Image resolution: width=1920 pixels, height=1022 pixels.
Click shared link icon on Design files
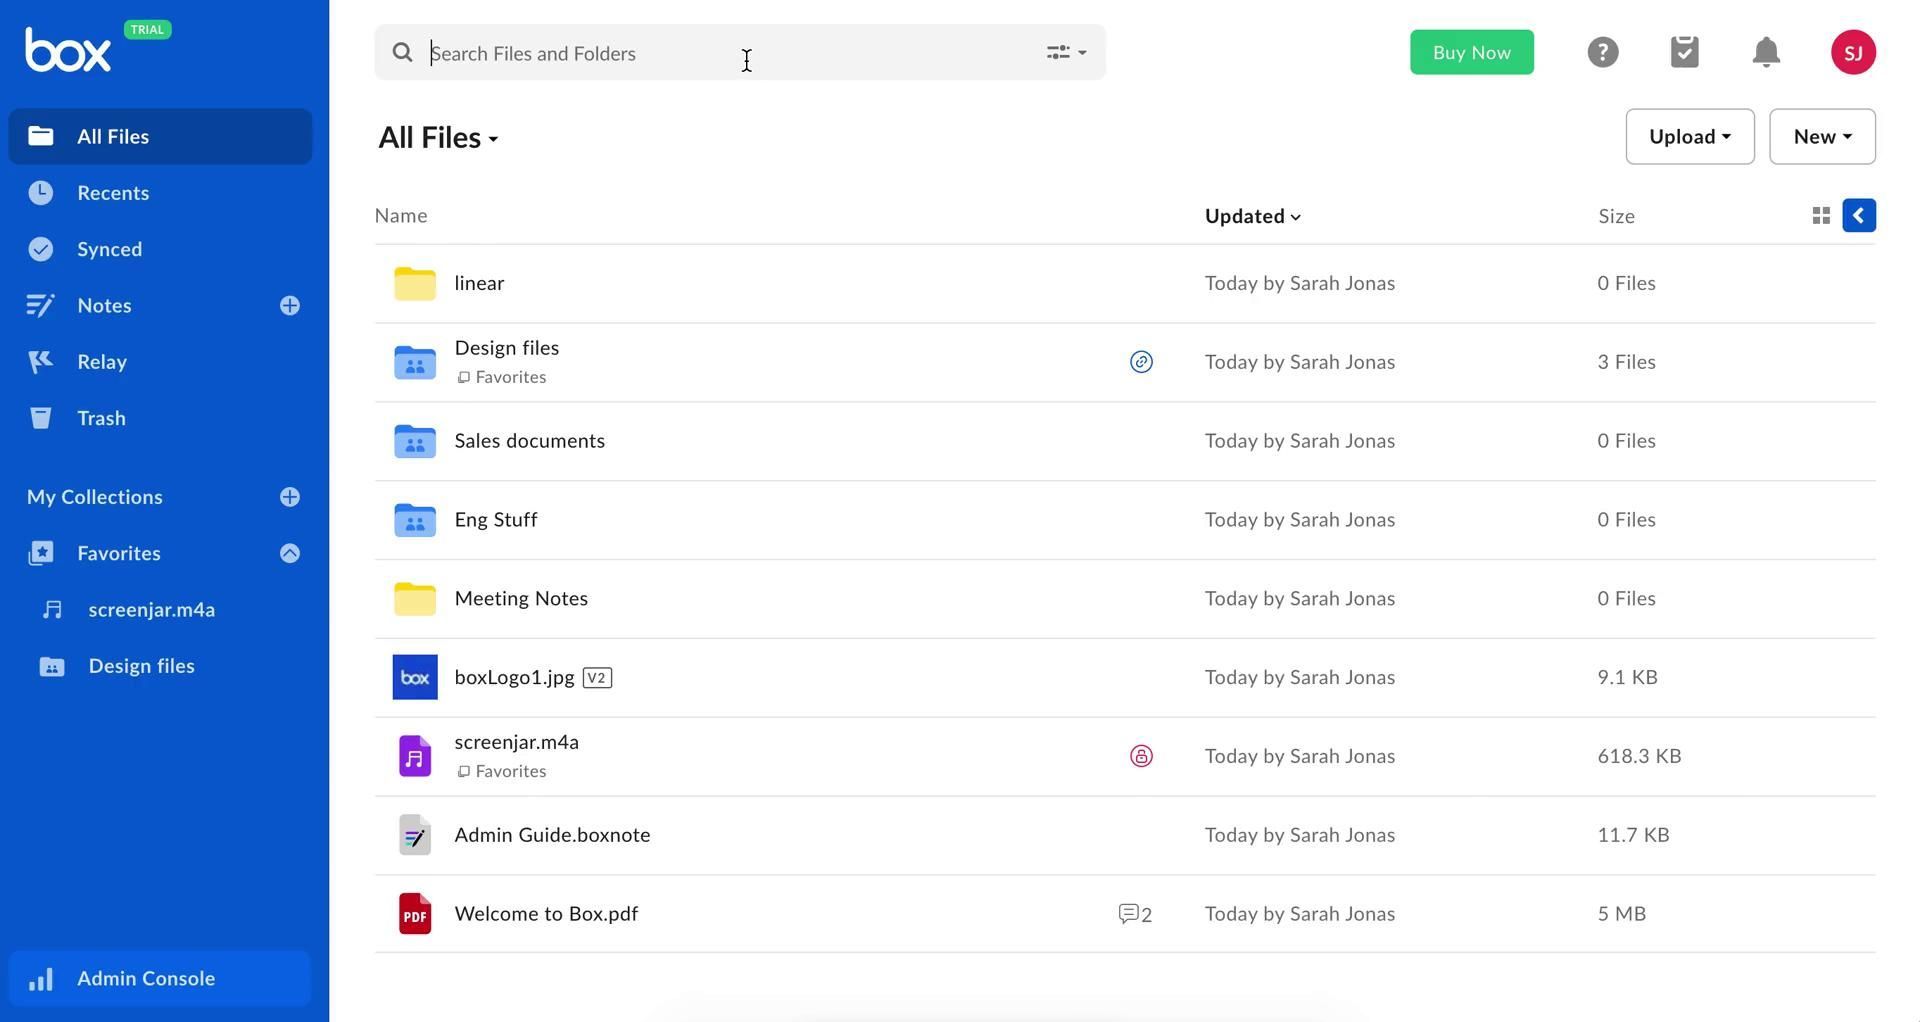(x=1141, y=362)
